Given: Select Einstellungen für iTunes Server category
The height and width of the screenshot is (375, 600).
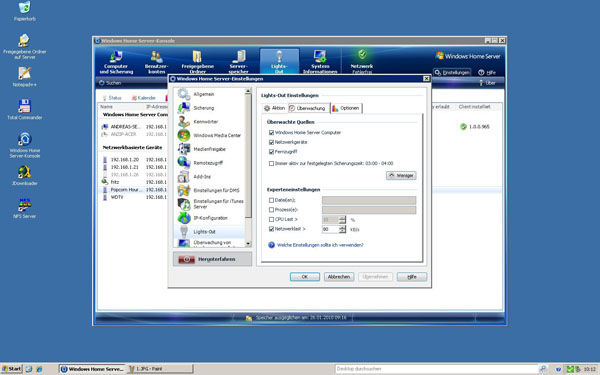Looking at the screenshot, I should [x=209, y=204].
